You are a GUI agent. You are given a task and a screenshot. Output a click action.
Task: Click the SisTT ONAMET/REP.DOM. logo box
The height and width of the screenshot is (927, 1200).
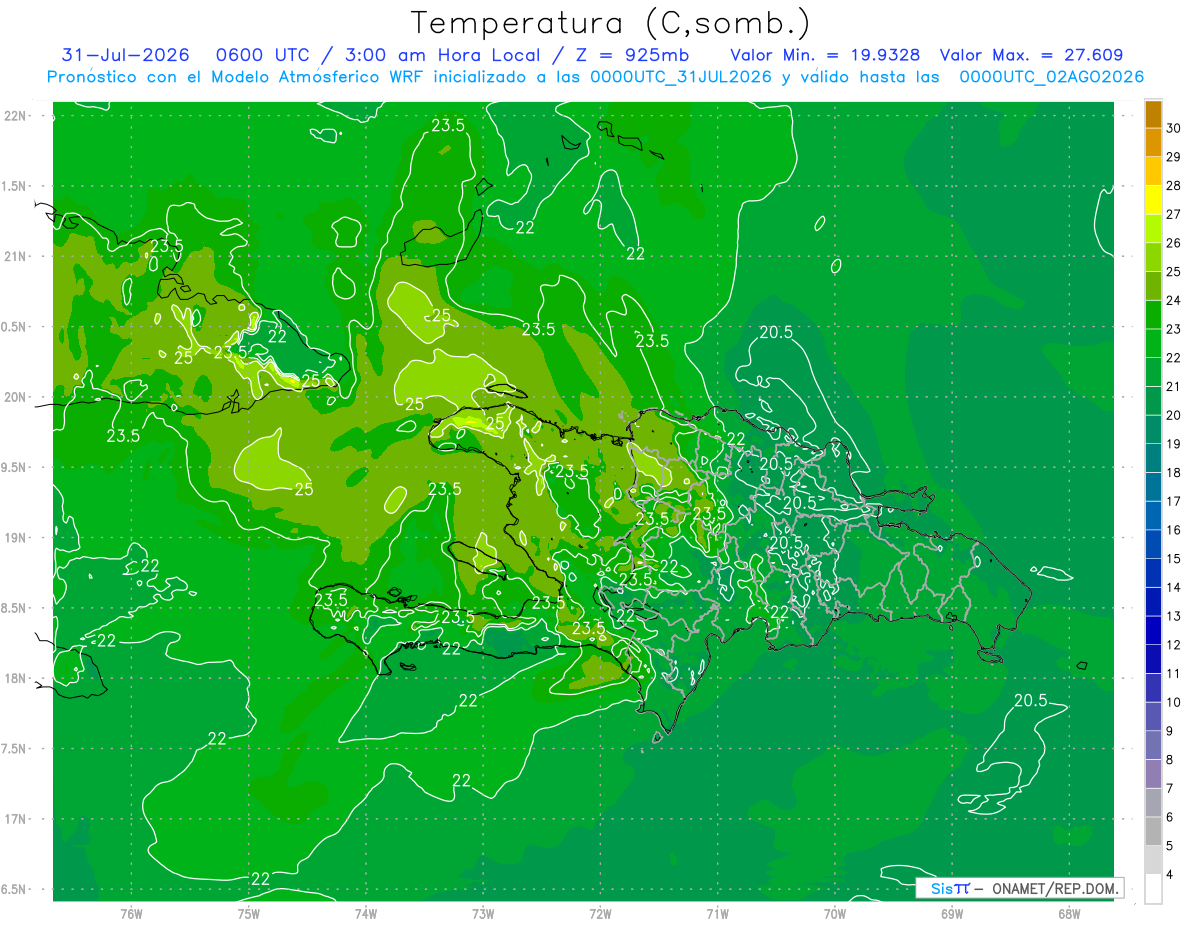pos(1020,888)
